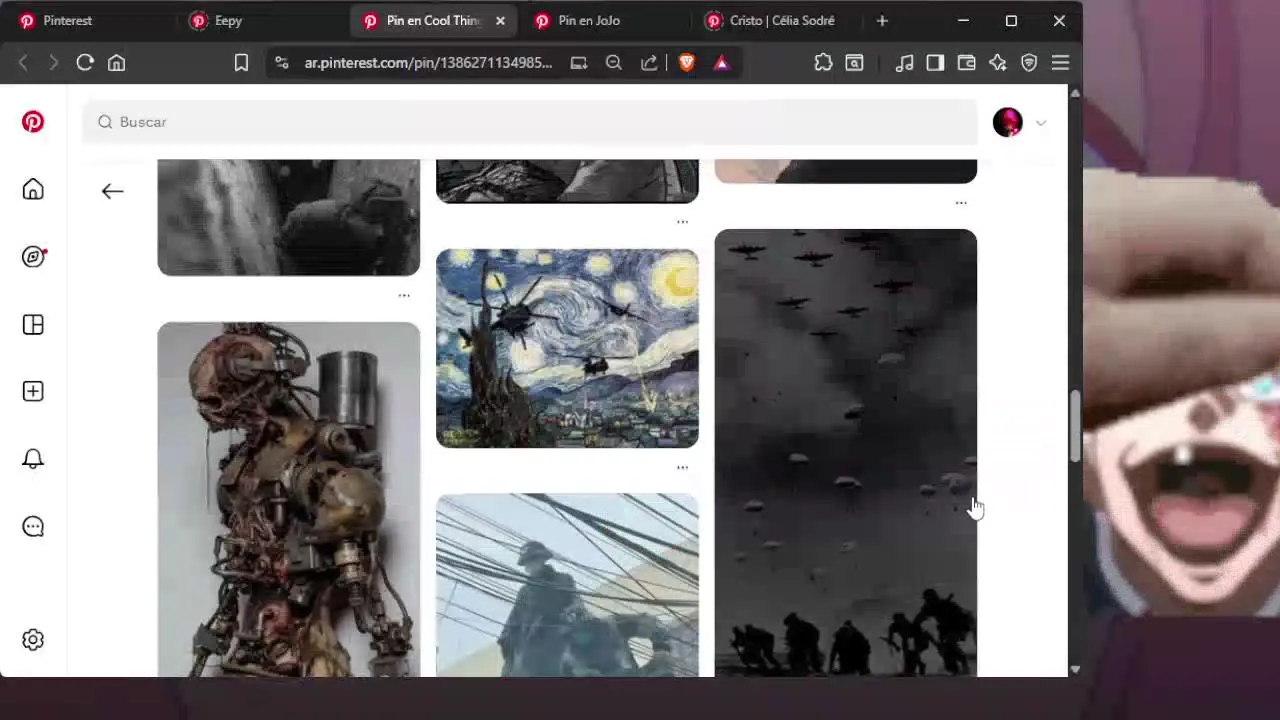Screen dimensions: 1280x720
Task: Click the VPN shield icon in toolbar
Action: coord(1029,62)
